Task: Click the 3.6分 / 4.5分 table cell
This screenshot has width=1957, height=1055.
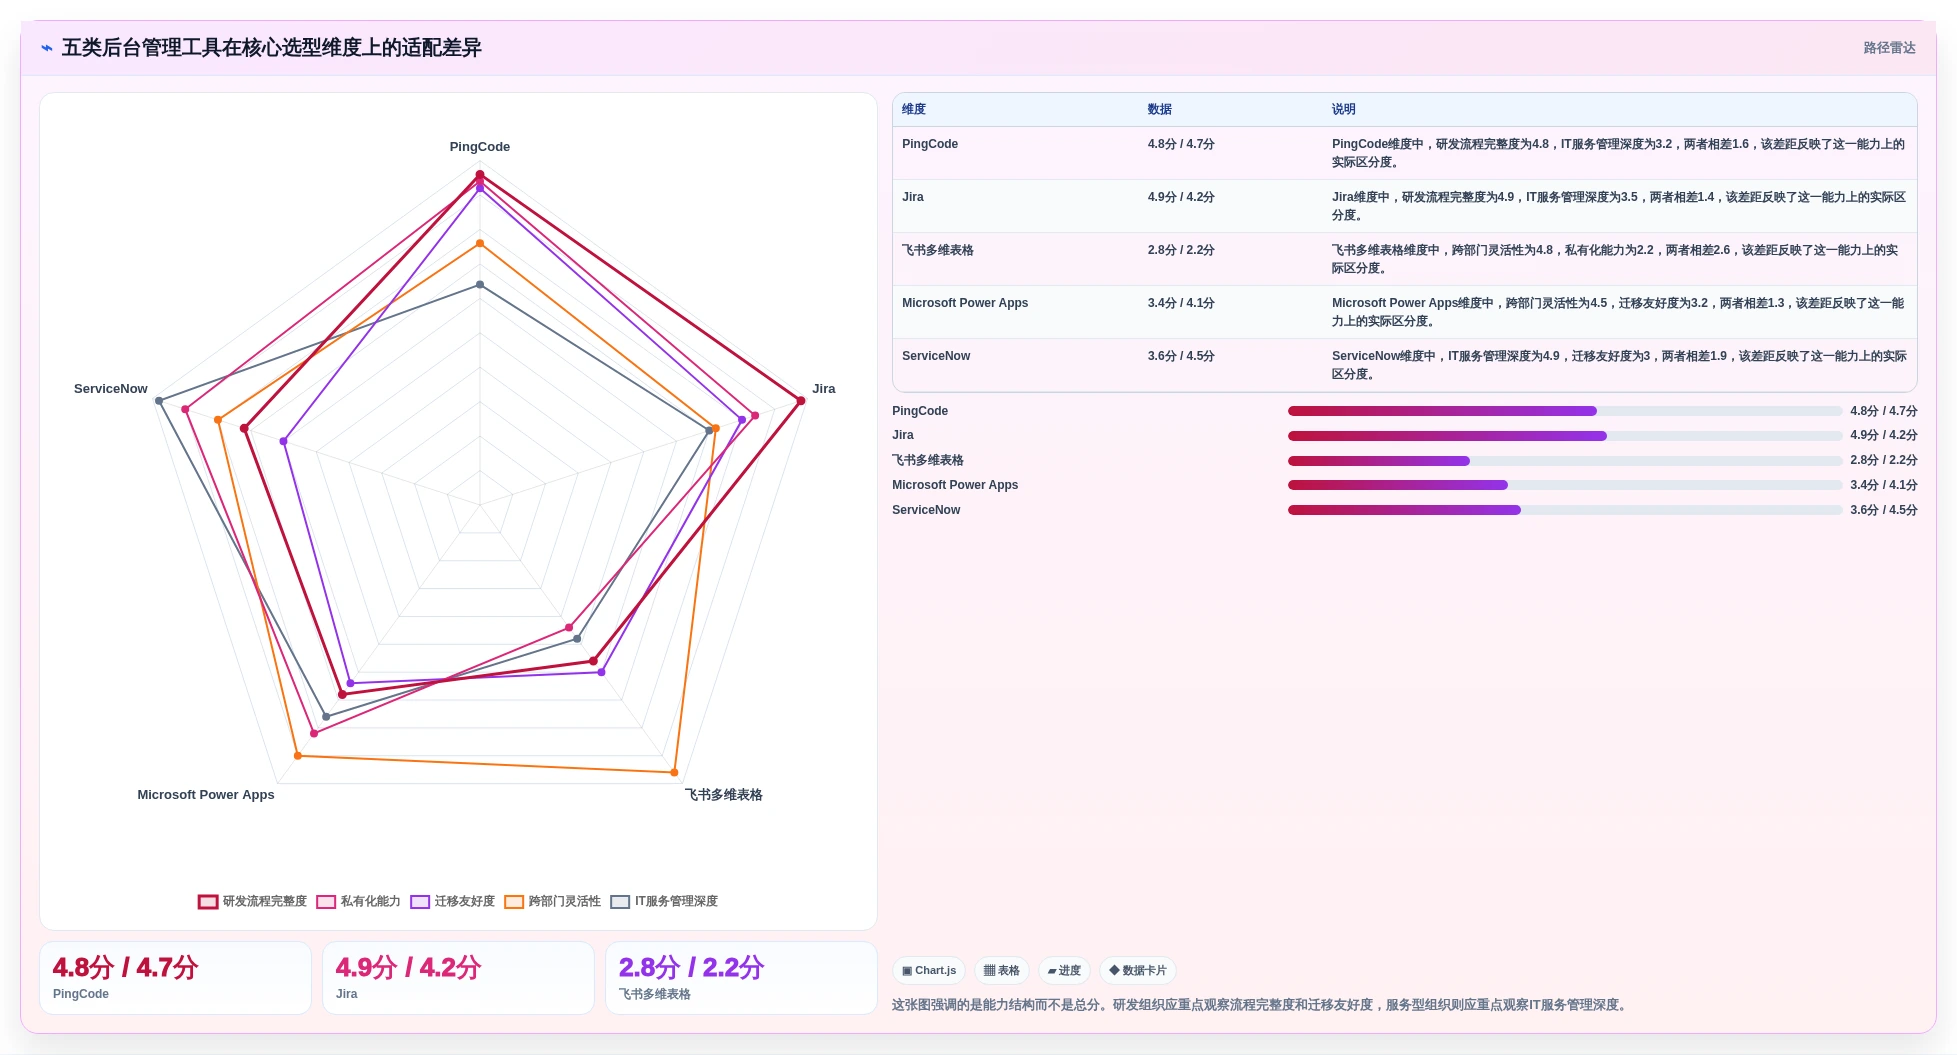Action: [x=1181, y=356]
